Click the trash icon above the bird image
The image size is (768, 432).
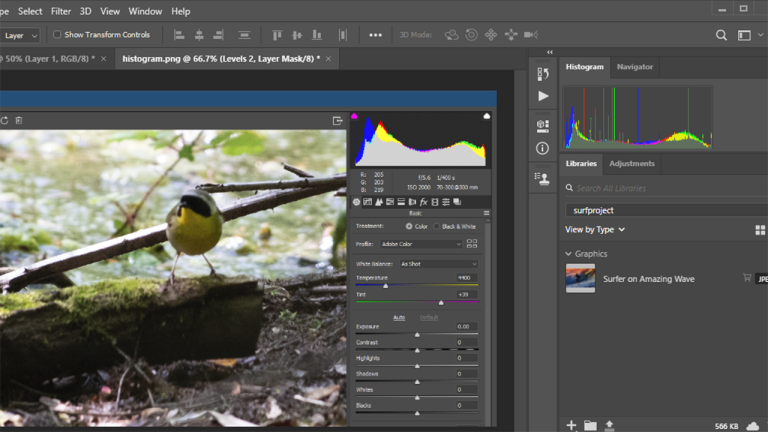click(x=19, y=120)
